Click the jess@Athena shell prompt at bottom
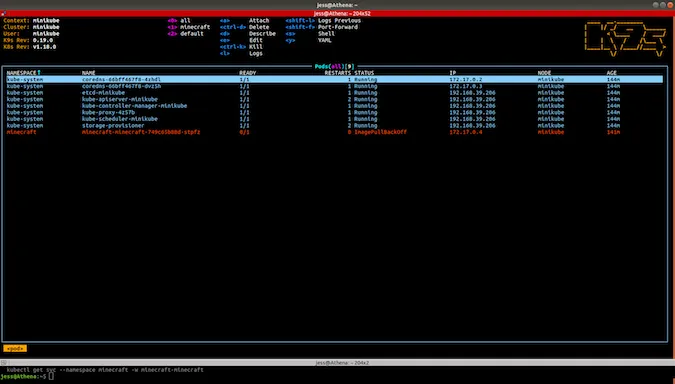Image resolution: width=675 pixels, height=384 pixels. tap(23, 377)
